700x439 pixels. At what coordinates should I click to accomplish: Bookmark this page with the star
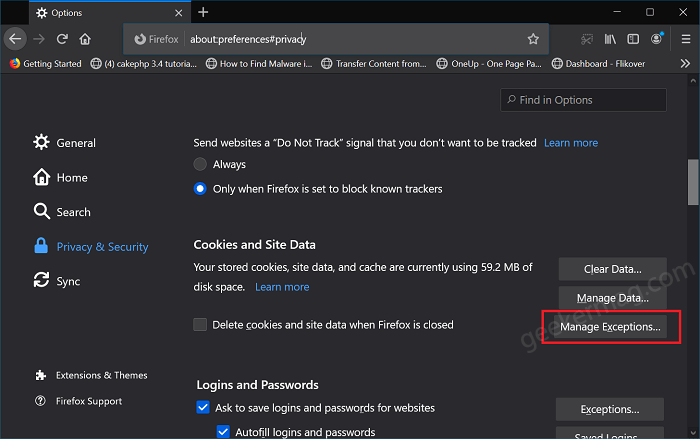533,39
